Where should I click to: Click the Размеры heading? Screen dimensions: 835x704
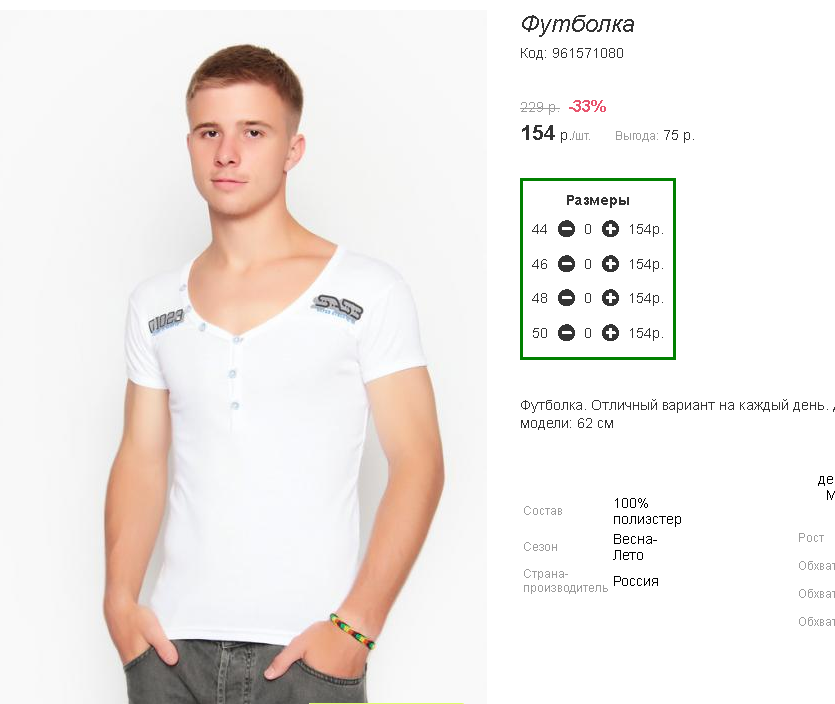[597, 200]
